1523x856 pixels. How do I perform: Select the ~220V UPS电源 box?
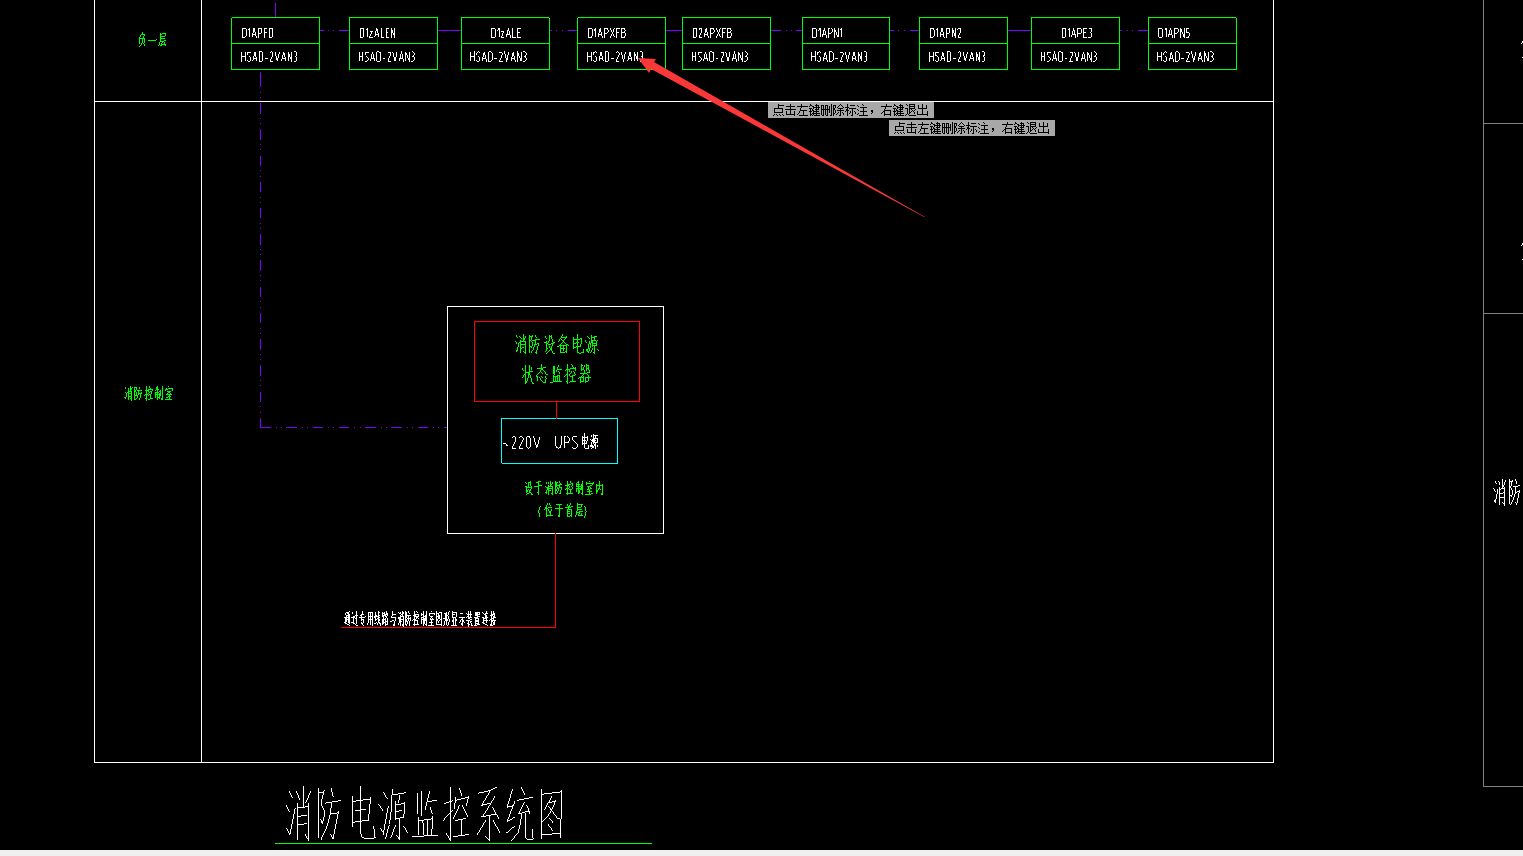pyautogui.click(x=559, y=441)
